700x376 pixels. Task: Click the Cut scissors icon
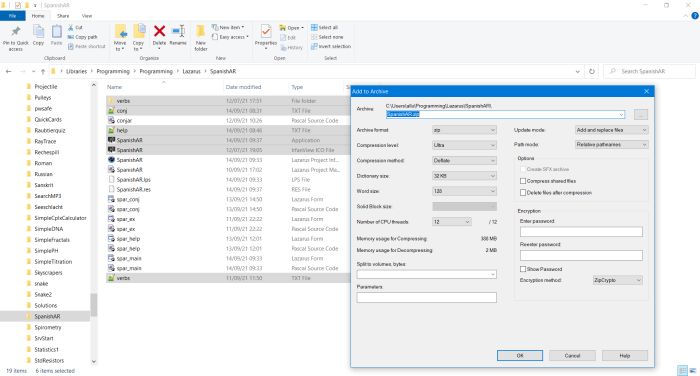(71, 28)
